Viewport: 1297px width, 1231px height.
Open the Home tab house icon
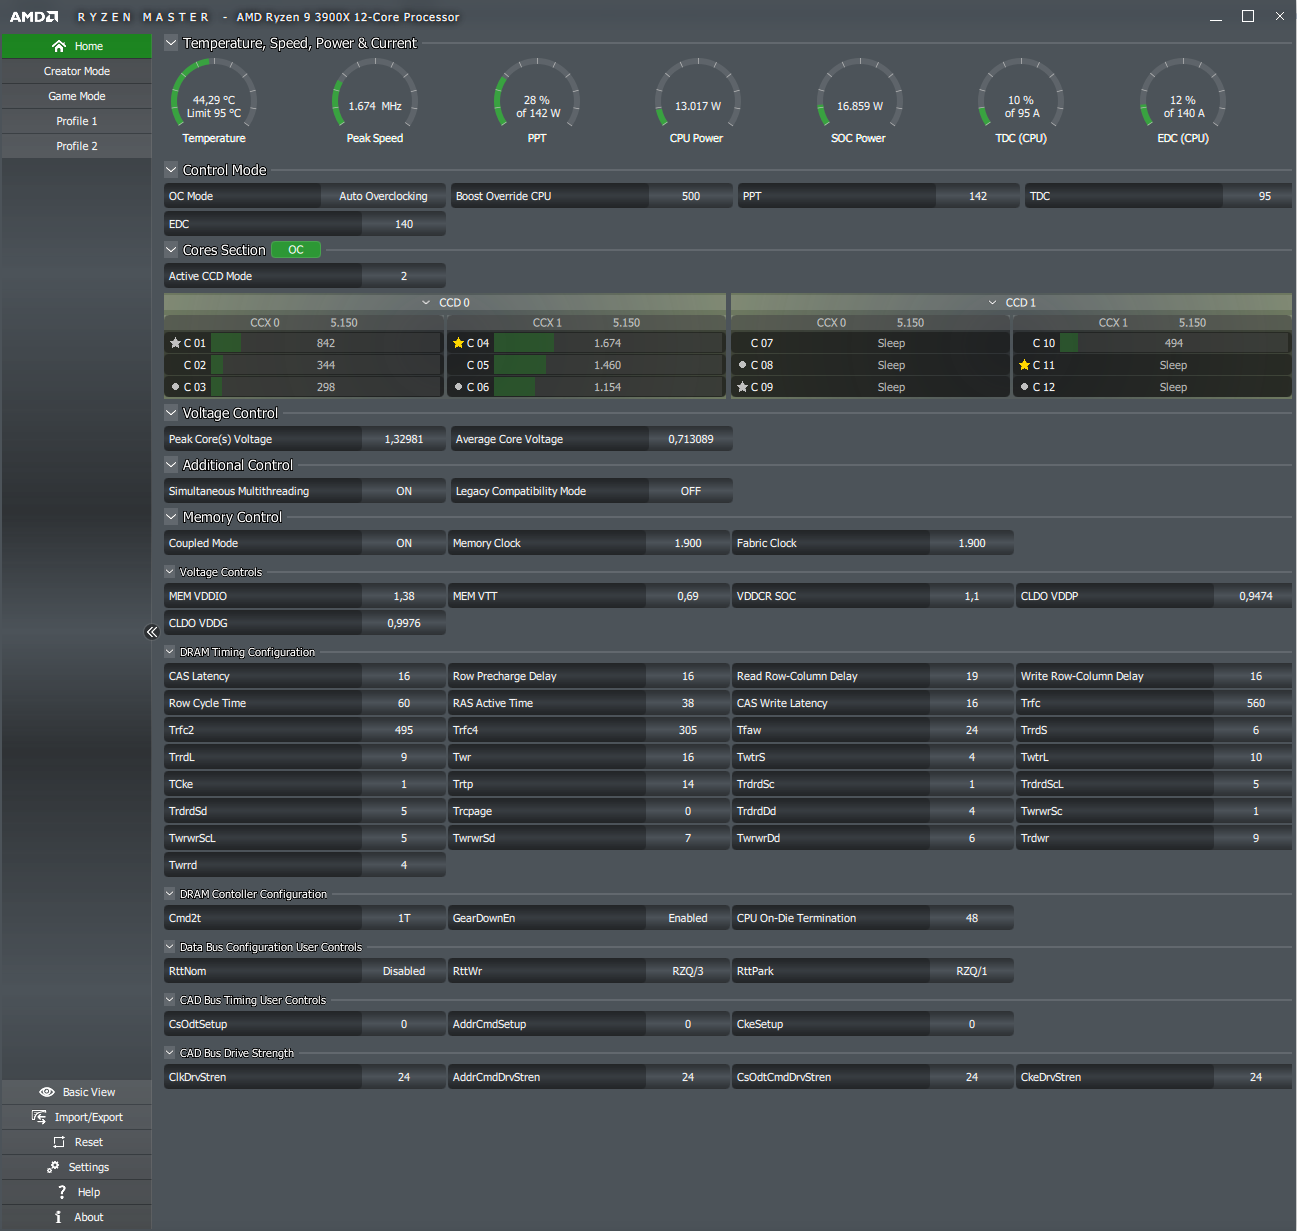[x=59, y=46]
